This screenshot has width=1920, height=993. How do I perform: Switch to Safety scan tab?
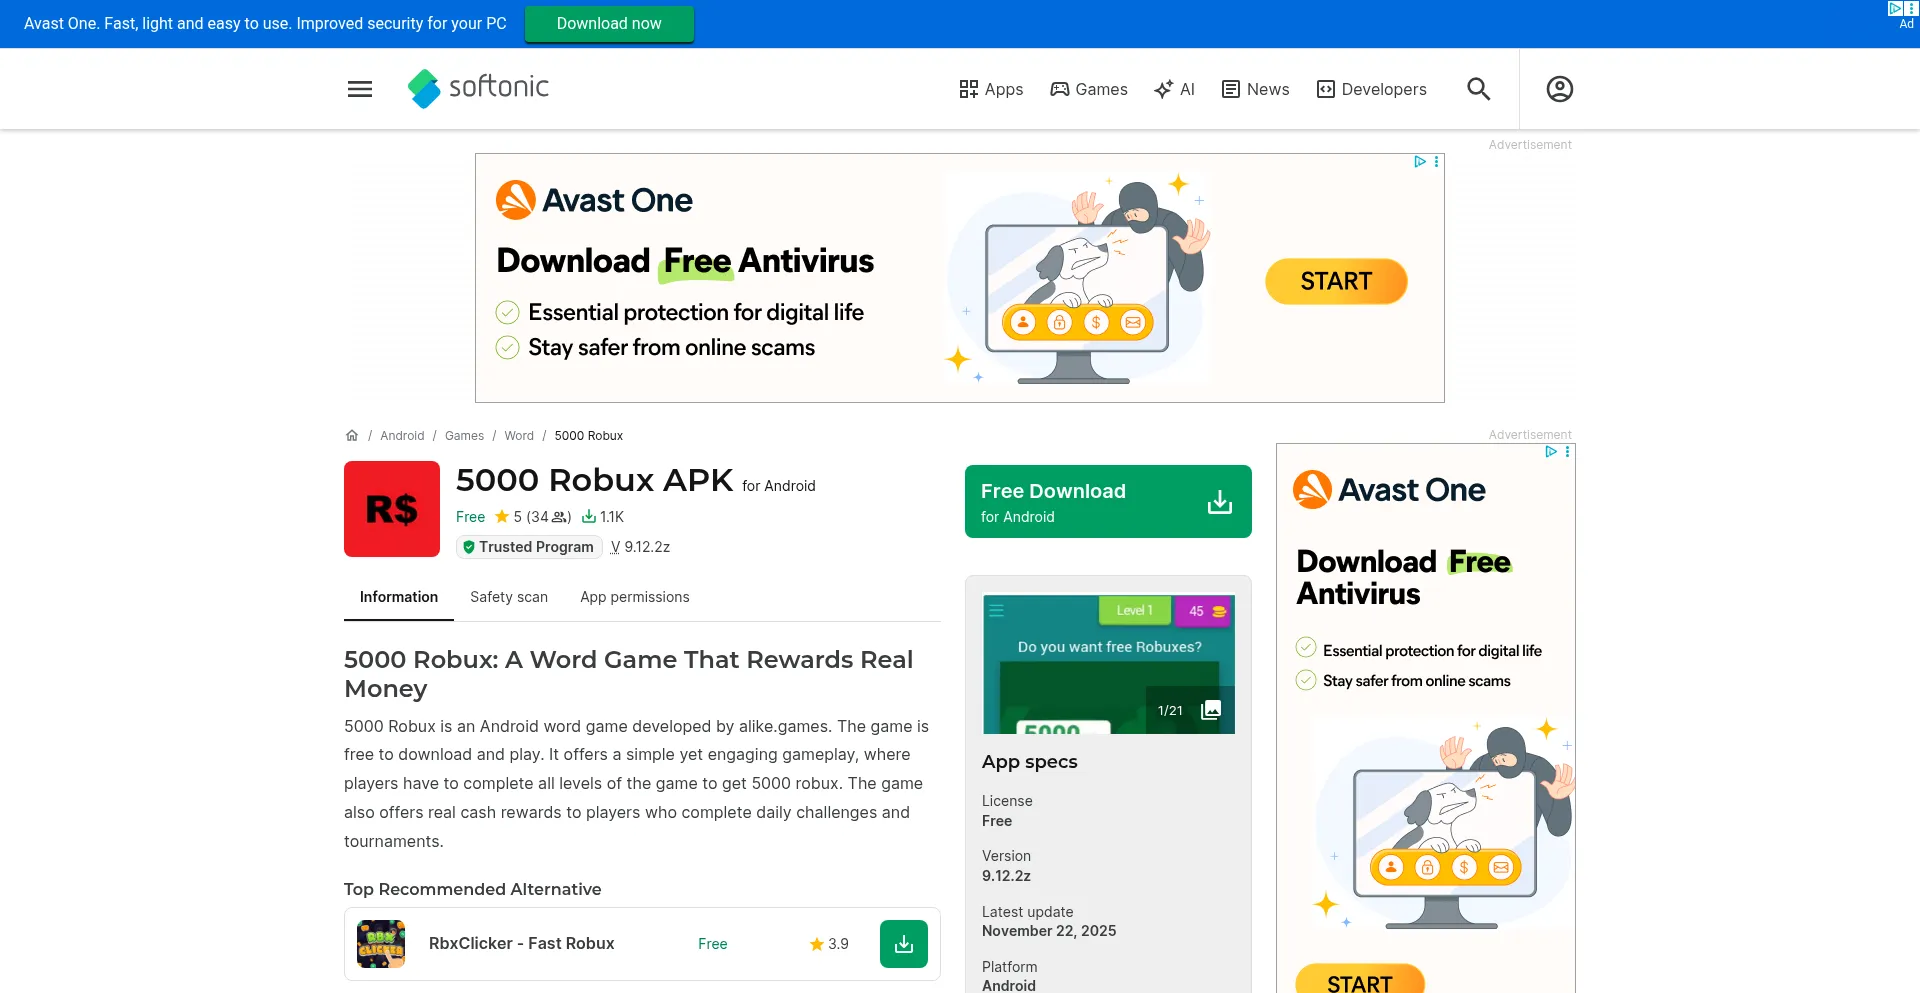509,597
